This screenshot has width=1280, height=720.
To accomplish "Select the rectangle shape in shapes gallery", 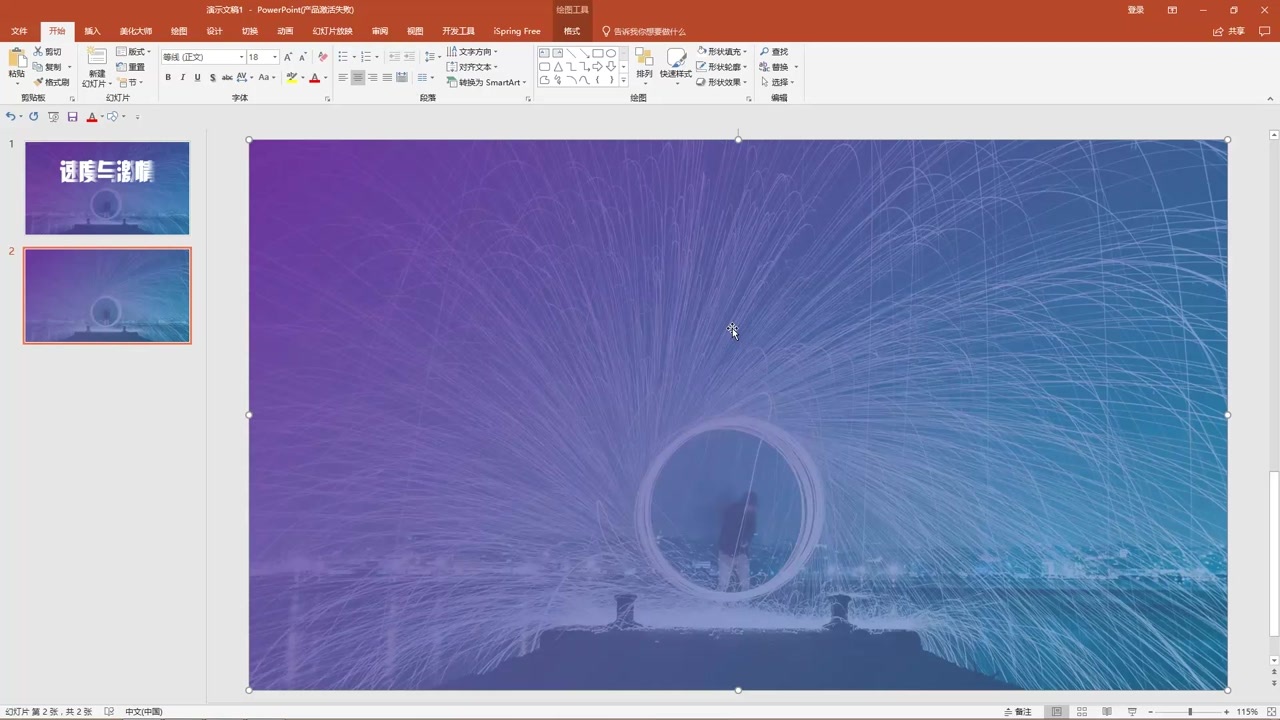I will [x=597, y=53].
